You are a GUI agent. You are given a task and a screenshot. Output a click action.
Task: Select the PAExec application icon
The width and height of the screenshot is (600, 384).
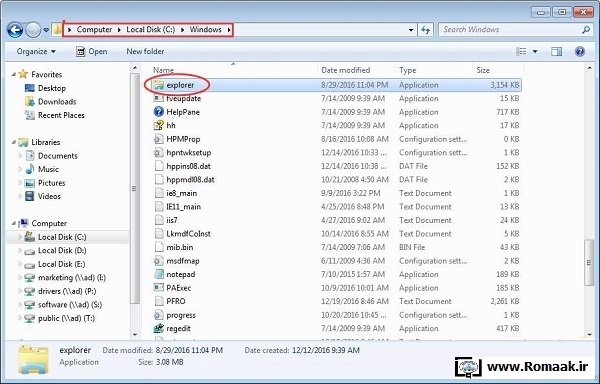(x=159, y=288)
